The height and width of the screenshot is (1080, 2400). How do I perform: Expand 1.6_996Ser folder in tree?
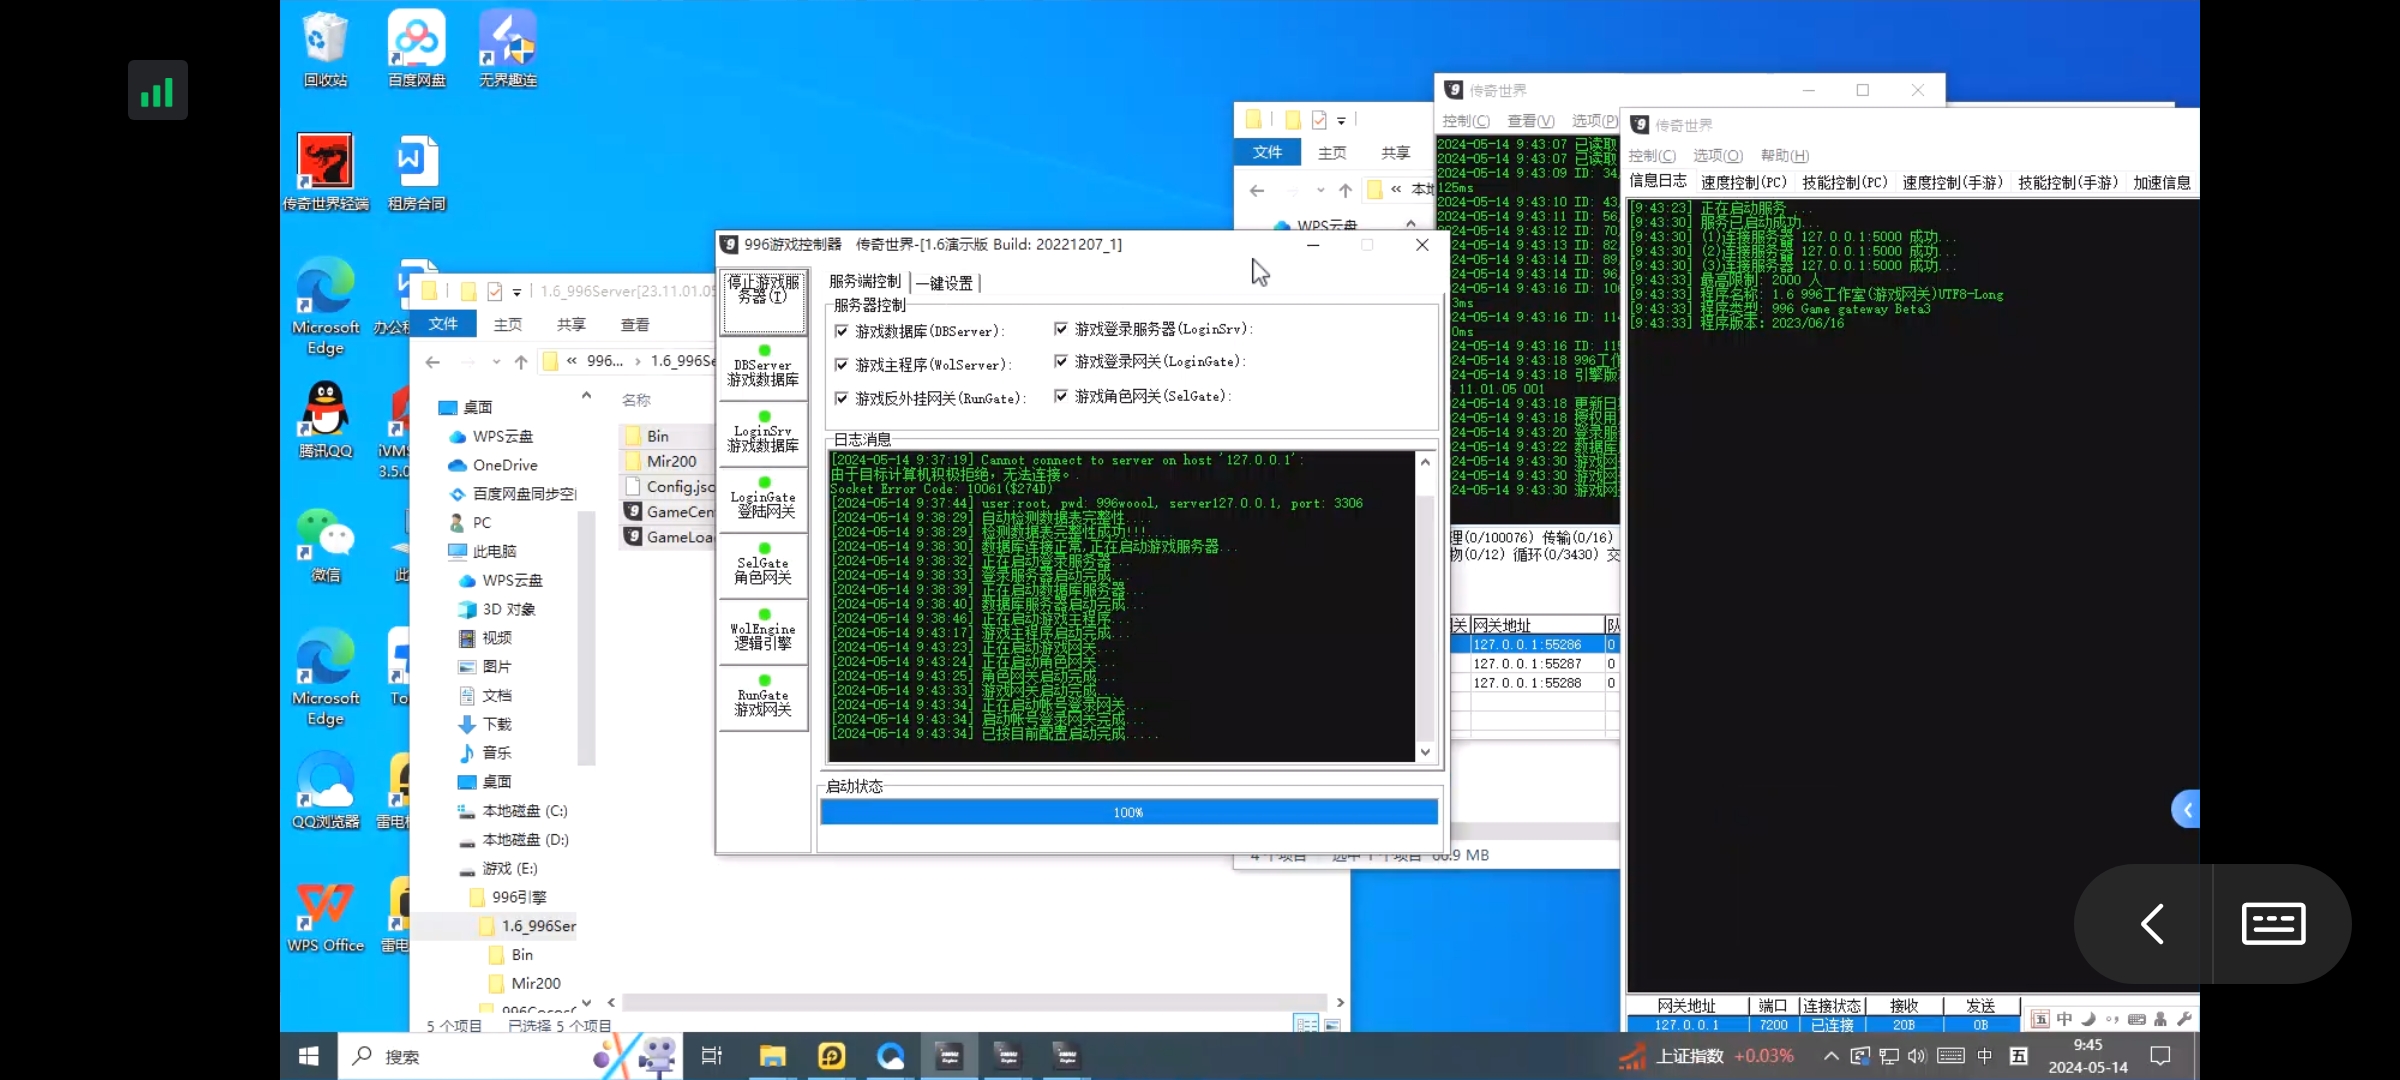click(x=468, y=925)
